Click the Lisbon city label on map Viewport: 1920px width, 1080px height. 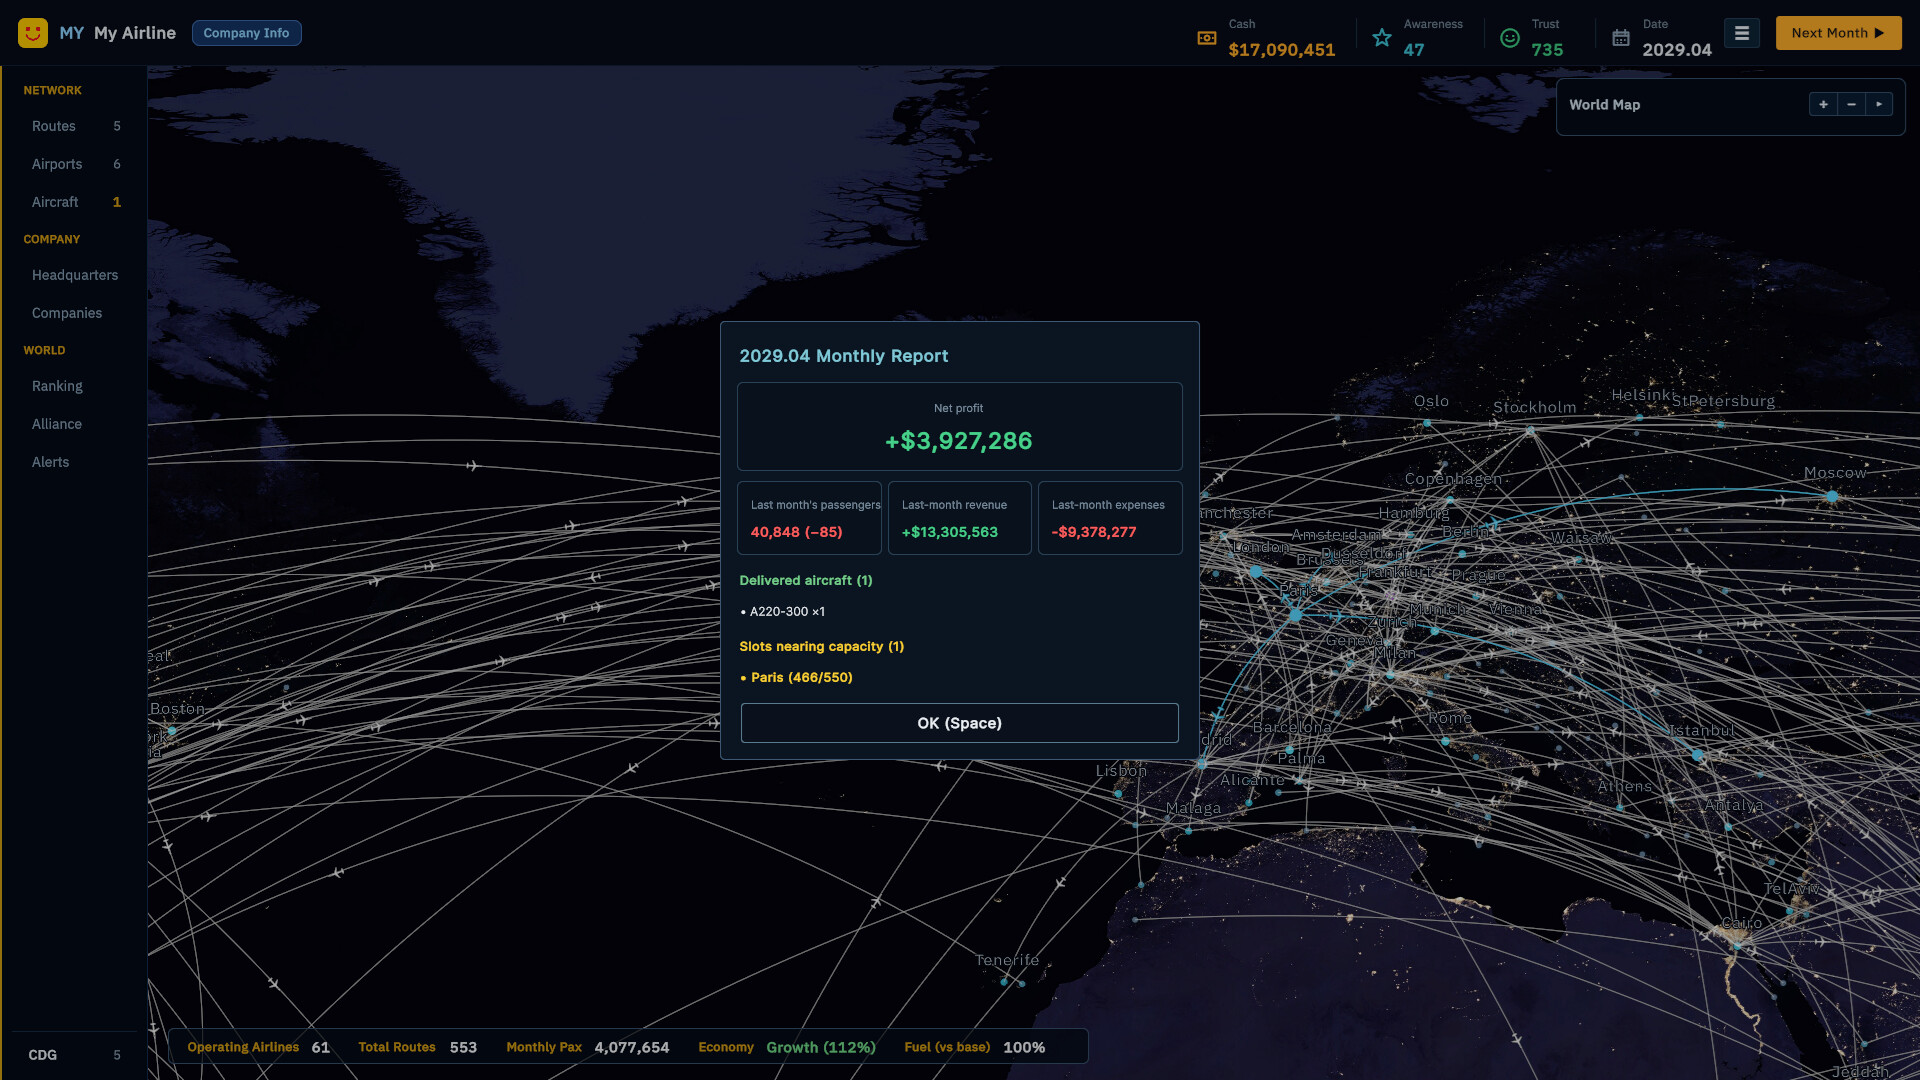1121,771
